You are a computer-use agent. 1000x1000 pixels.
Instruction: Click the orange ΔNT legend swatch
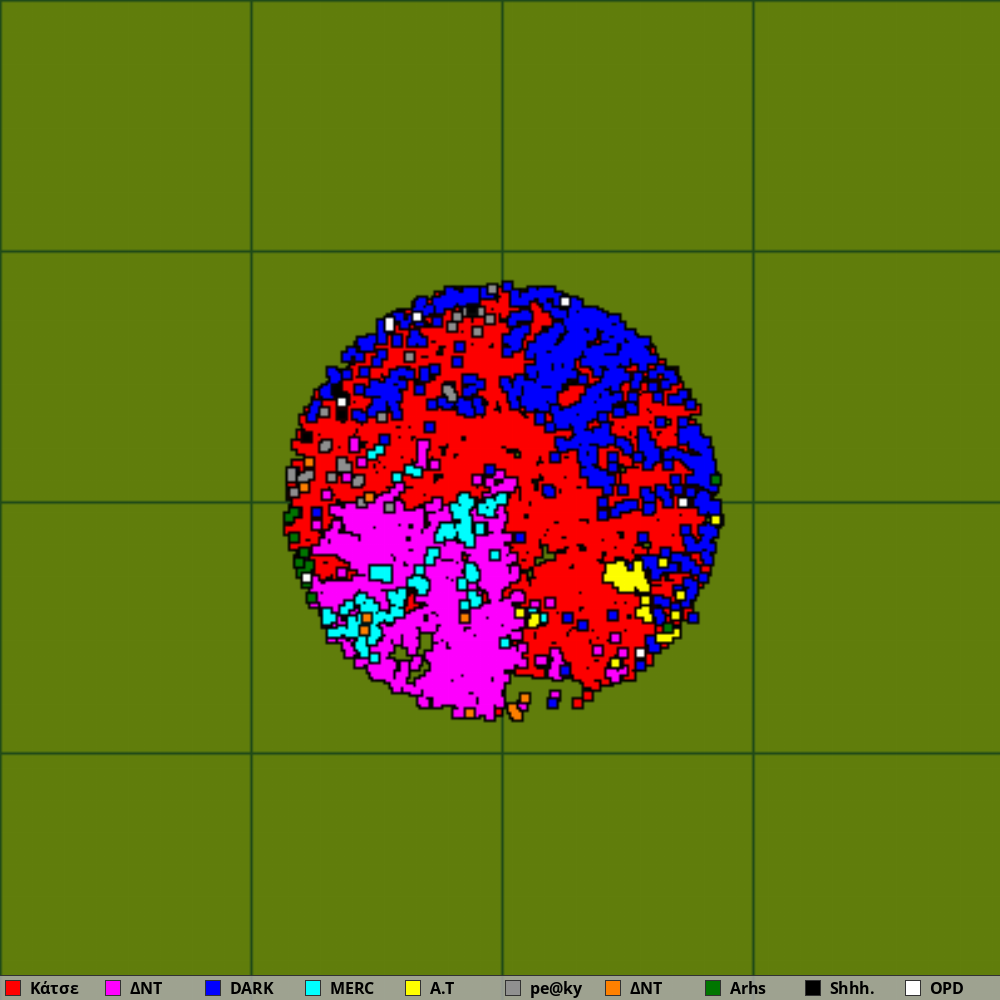tap(613, 988)
